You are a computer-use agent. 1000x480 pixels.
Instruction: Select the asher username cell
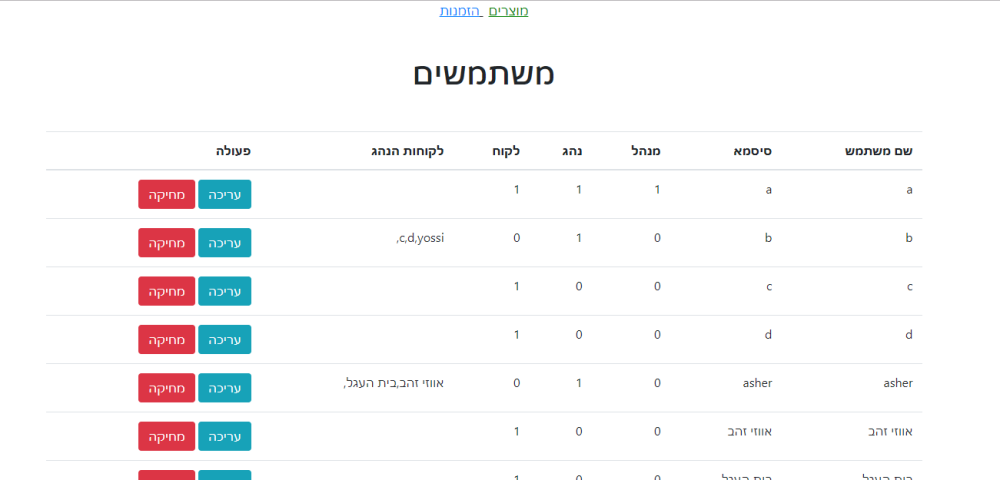click(897, 382)
